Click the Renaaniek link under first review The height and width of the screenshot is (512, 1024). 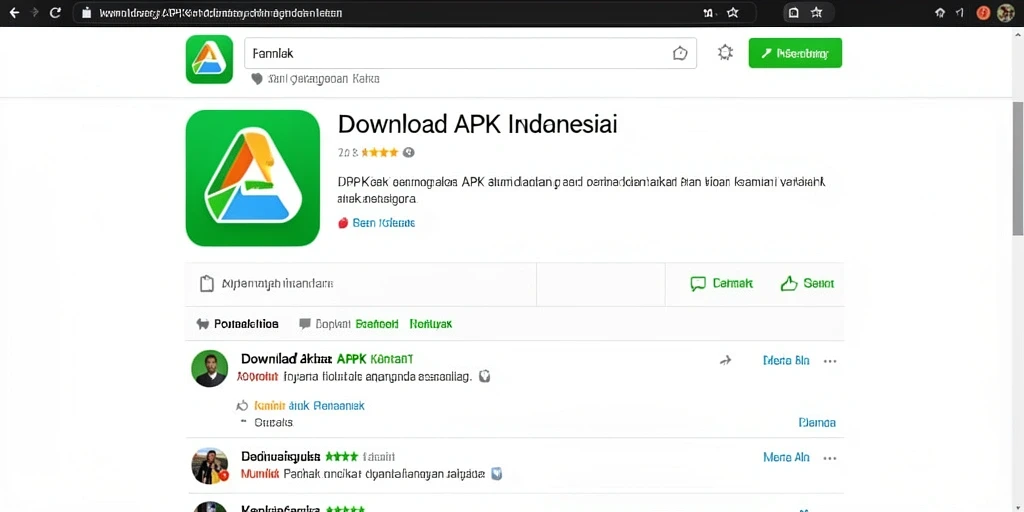point(339,406)
